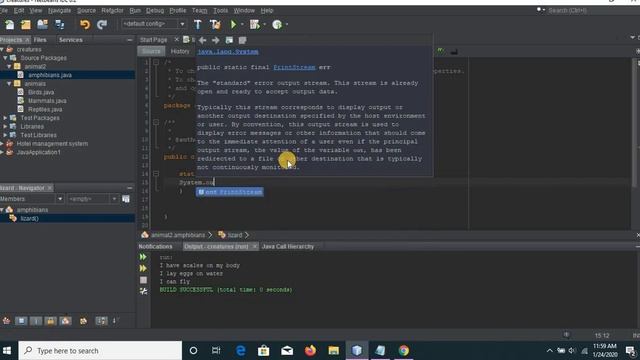Open Output window settings icon
Image resolution: width=640 pixels, height=360 pixels.
point(143,291)
